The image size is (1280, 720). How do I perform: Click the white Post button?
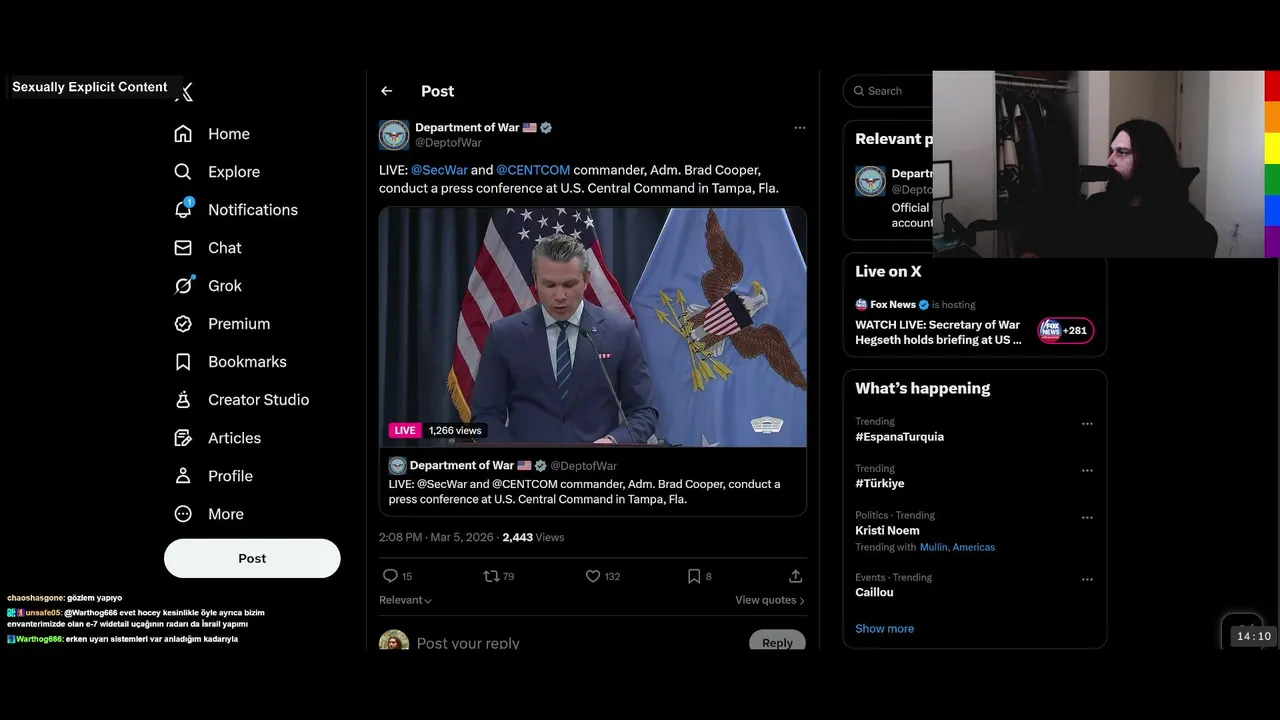pyautogui.click(x=252, y=558)
